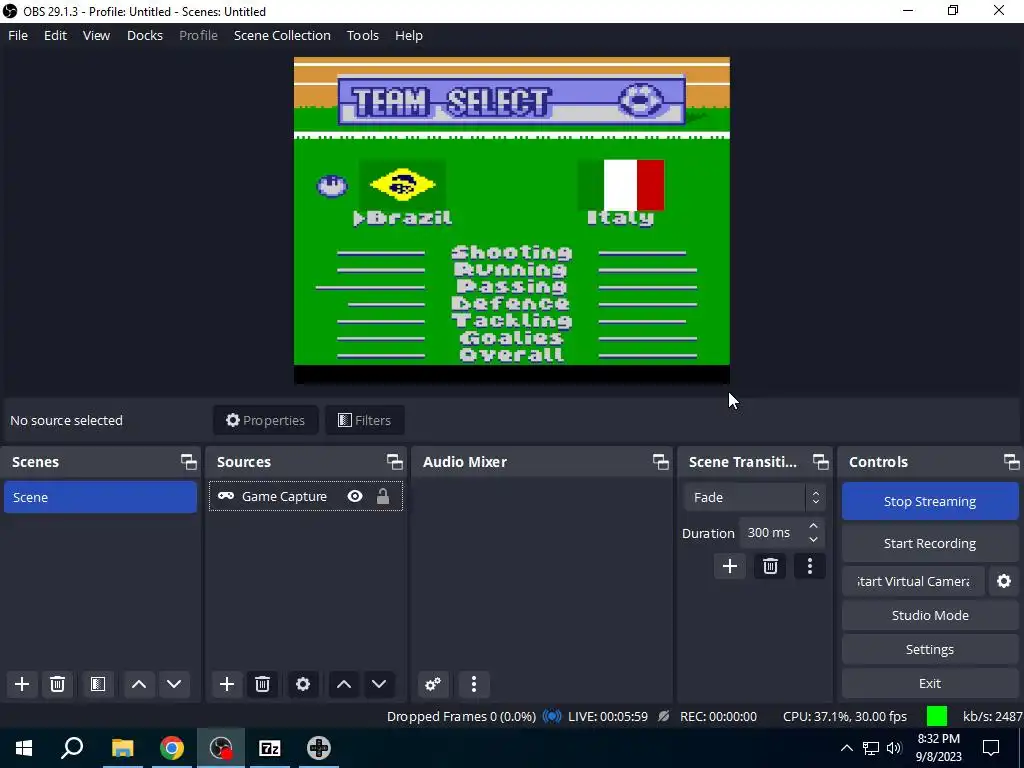This screenshot has height=768, width=1024.
Task: Click Start Recording button
Action: pos(930,543)
